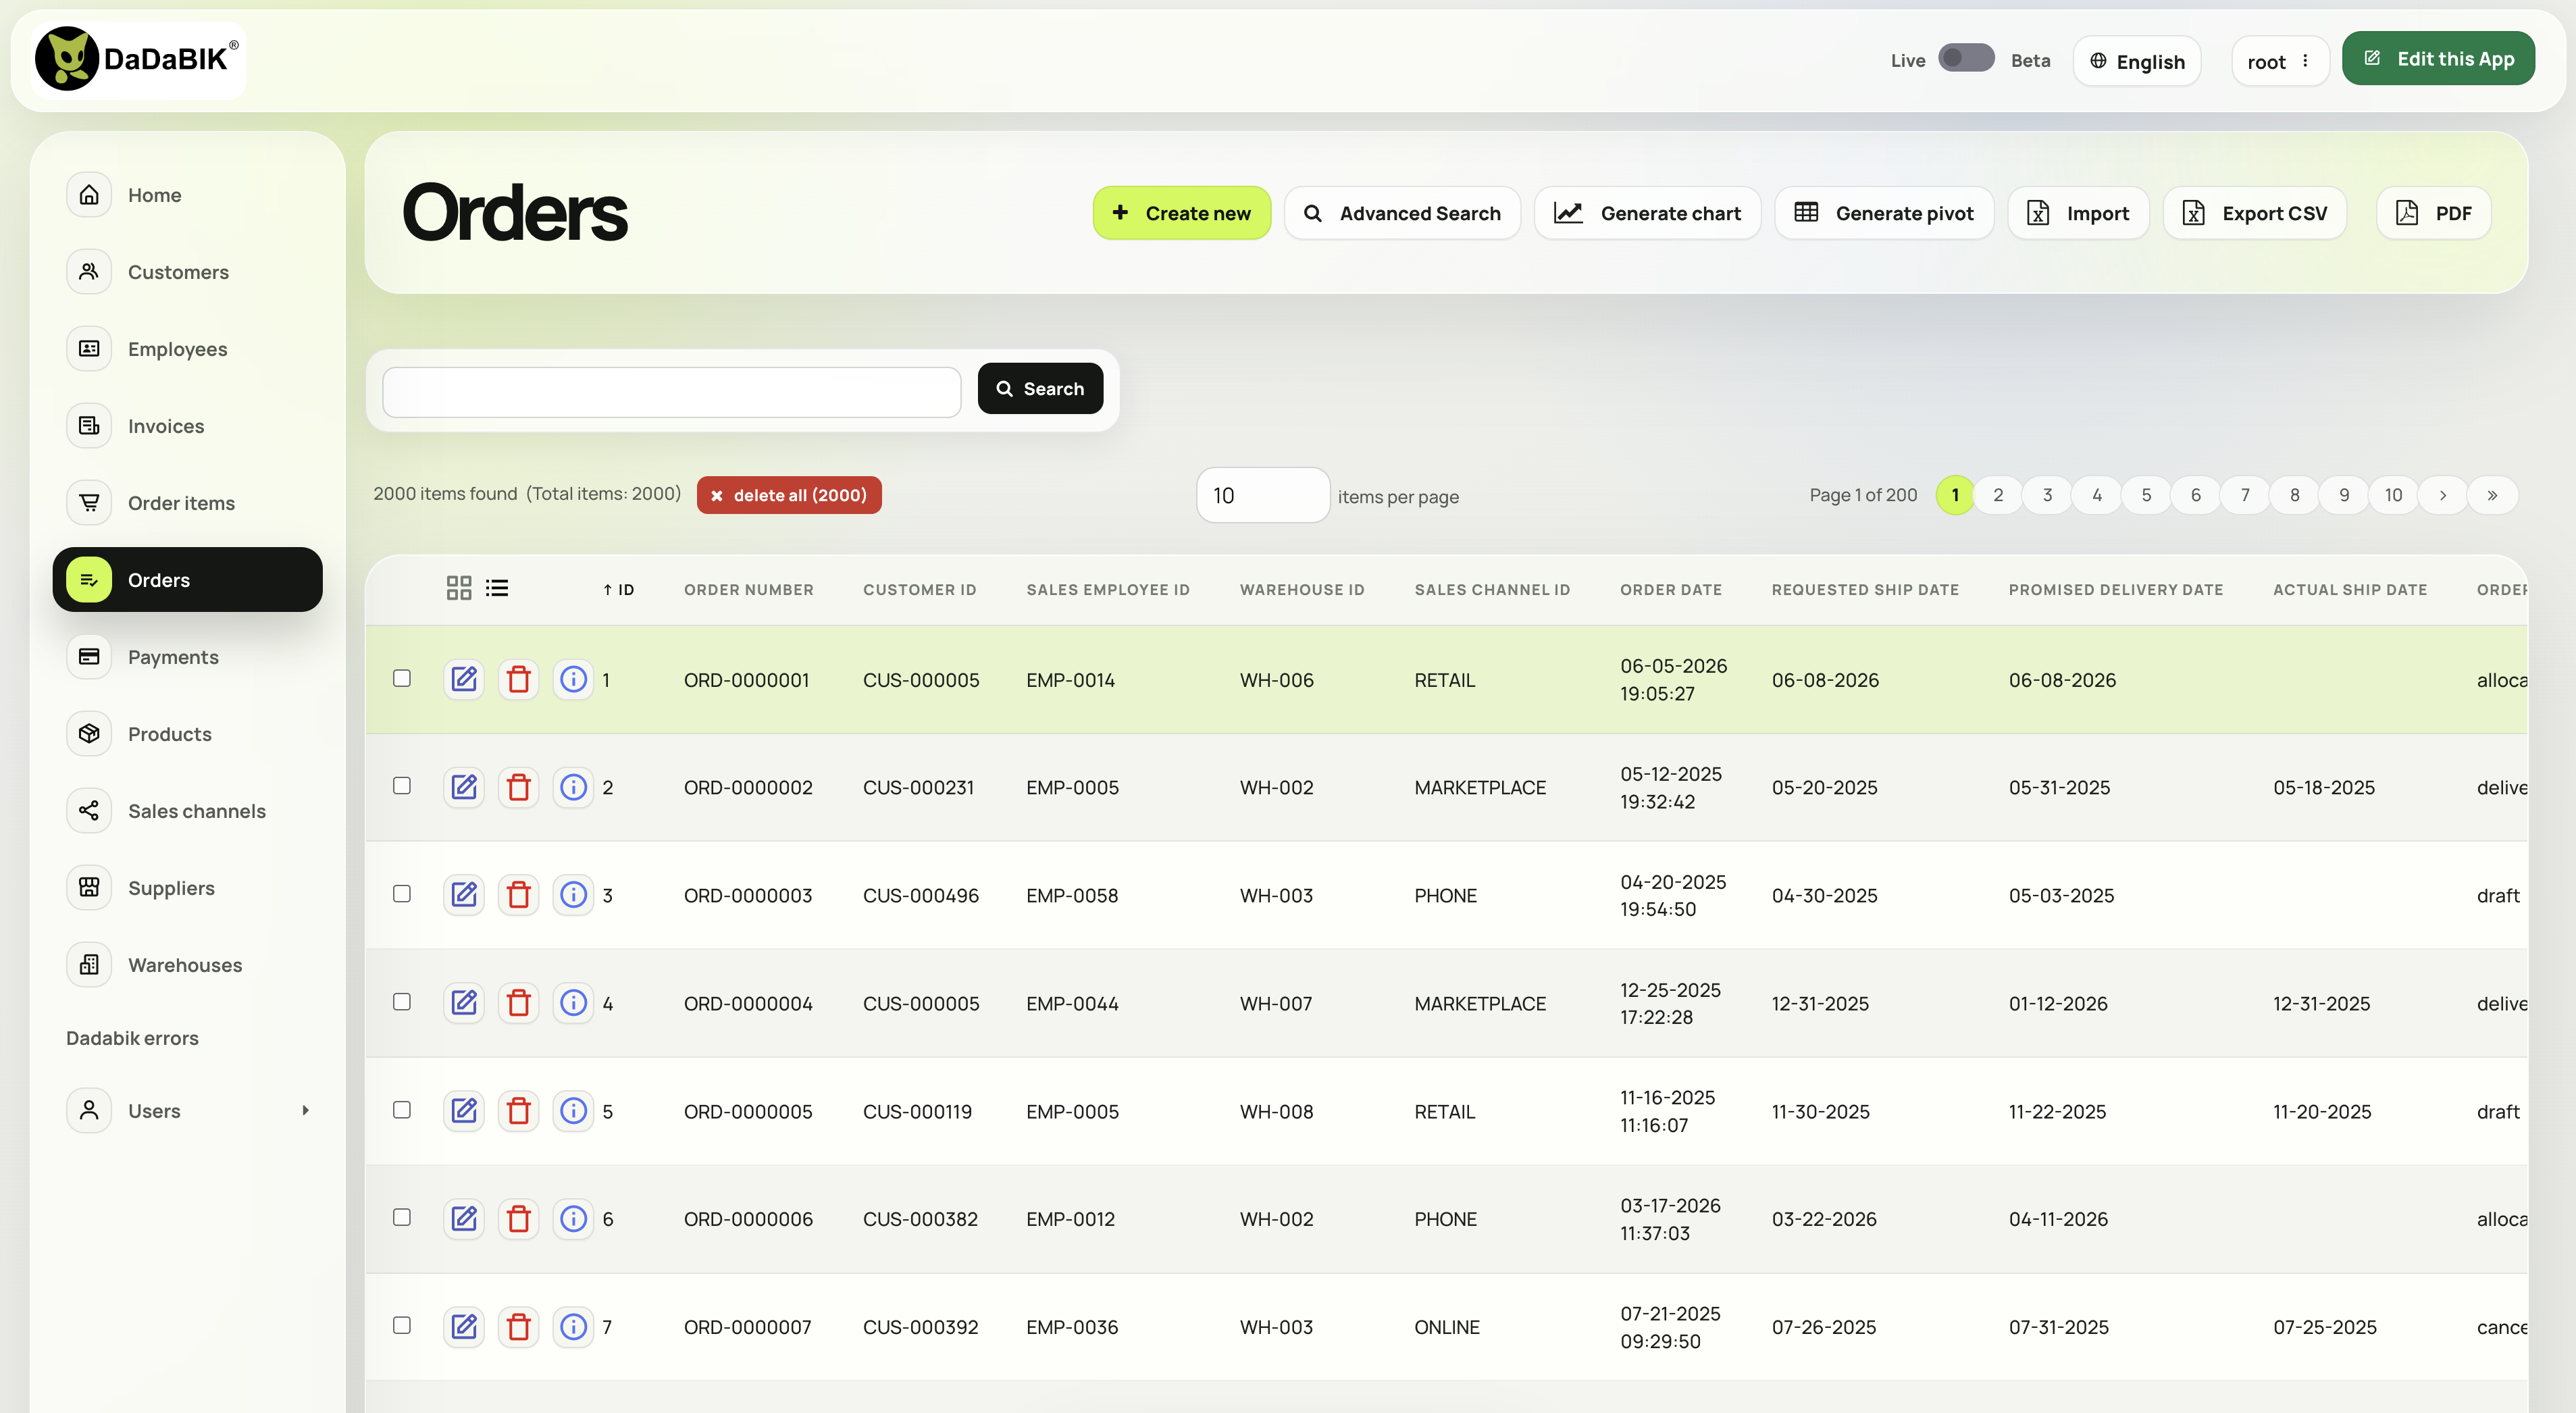Edit order ORD-0000004 with pencil icon
2576x1413 pixels.
point(464,1002)
